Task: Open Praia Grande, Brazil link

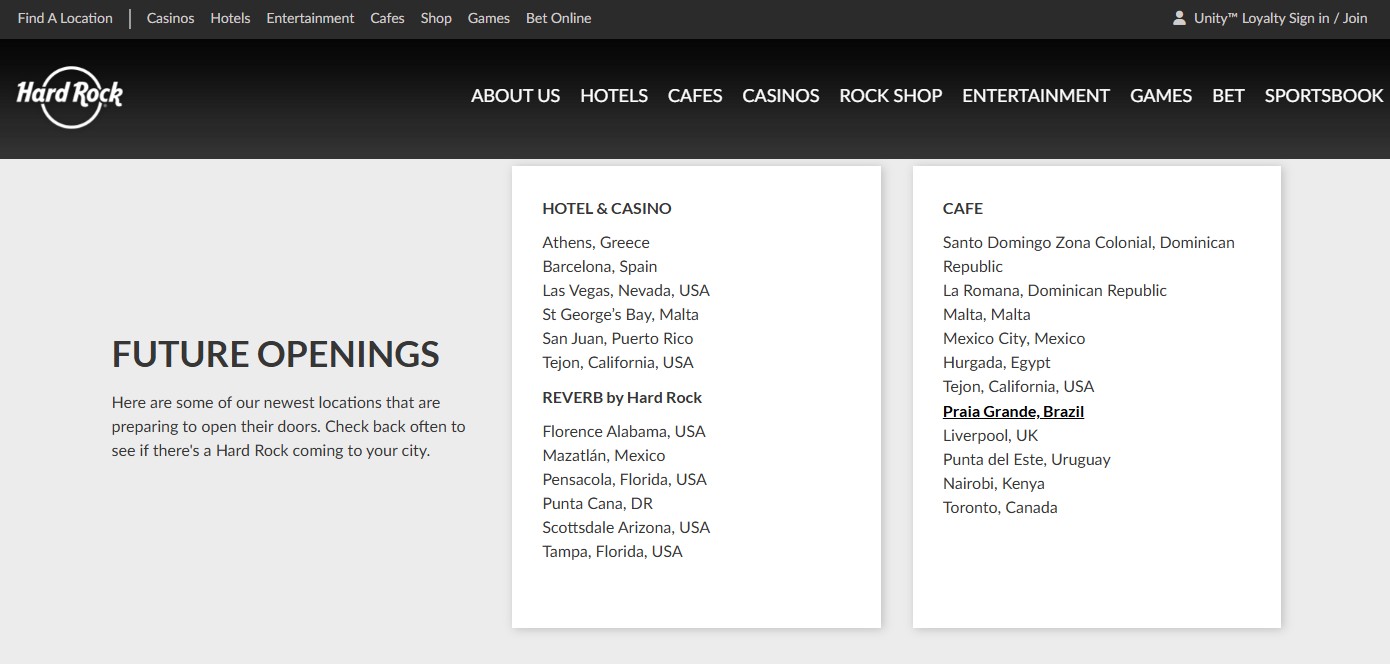Action: pos(1013,411)
